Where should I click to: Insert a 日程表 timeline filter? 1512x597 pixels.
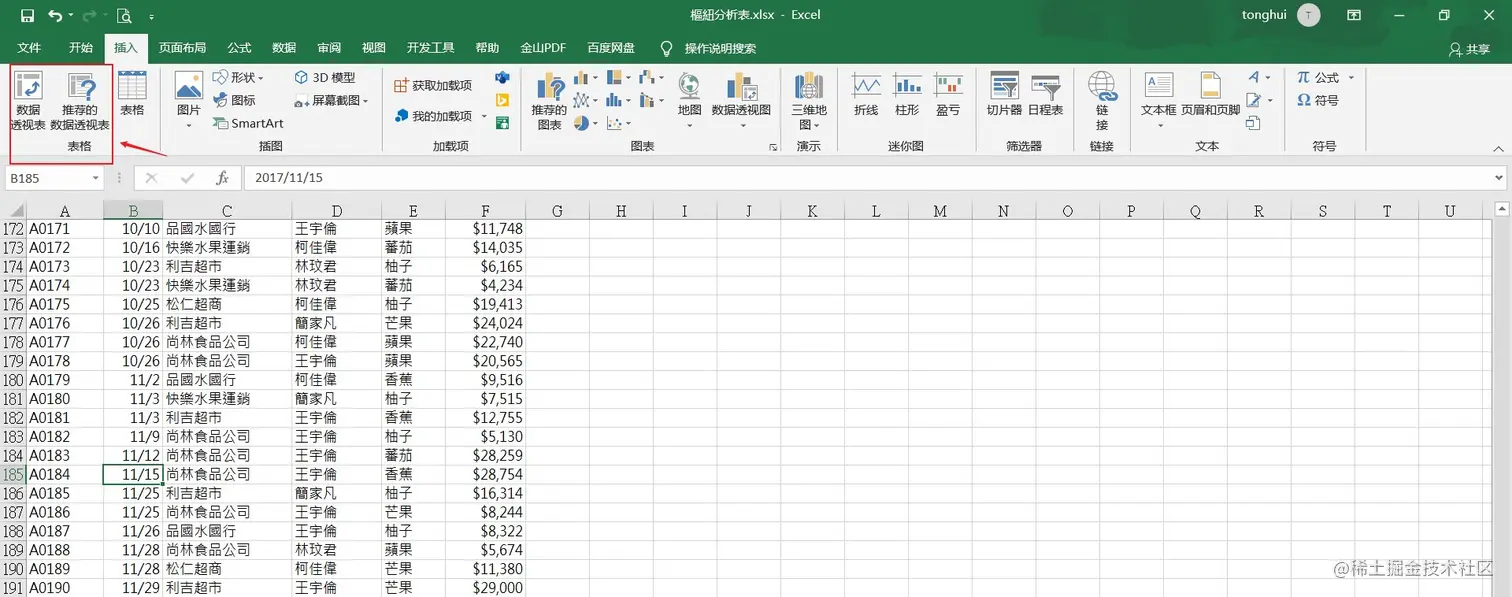[x=1045, y=95]
